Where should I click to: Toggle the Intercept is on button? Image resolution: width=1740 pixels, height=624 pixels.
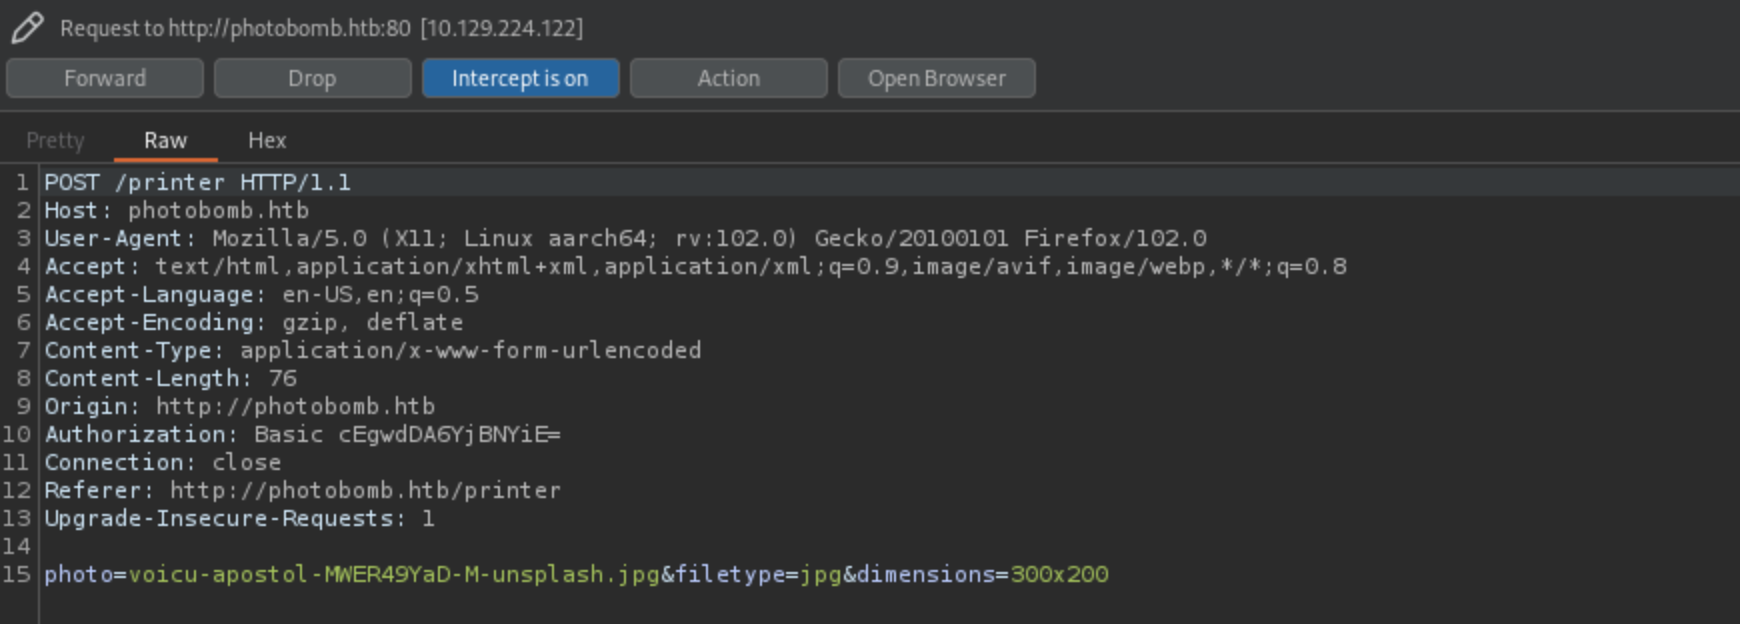520,78
